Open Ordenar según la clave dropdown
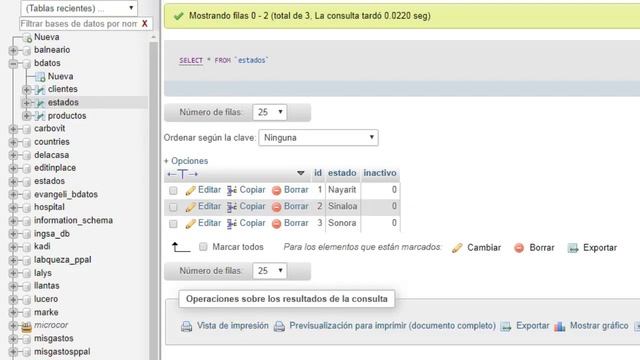Image resolution: width=640 pixels, height=360 pixels. [x=318, y=138]
